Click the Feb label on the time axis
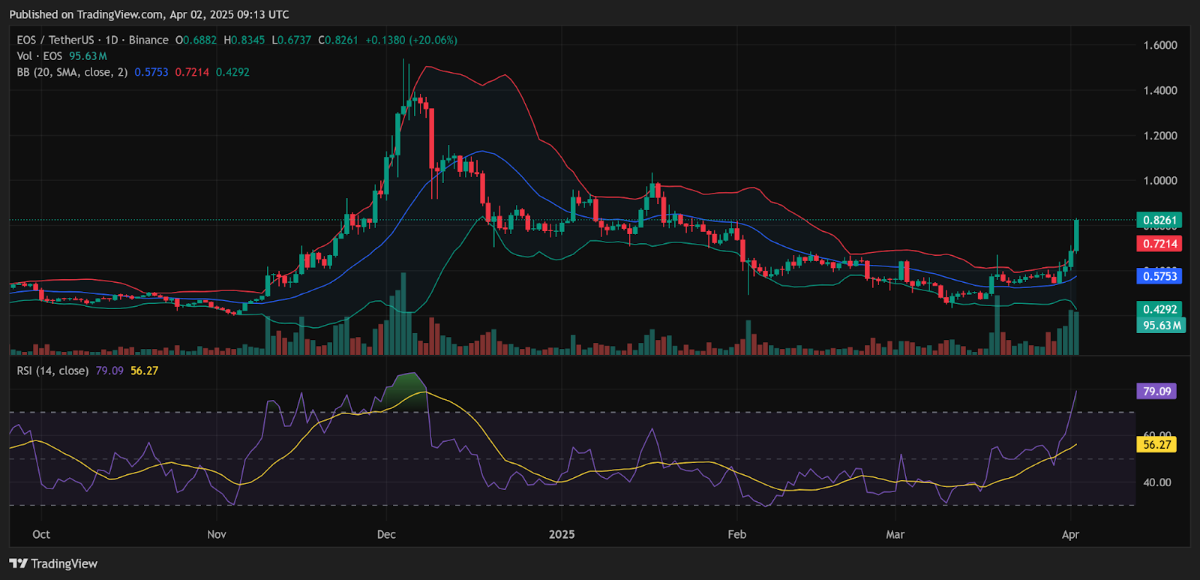Screen dimensions: 1200x580 (x=739, y=535)
